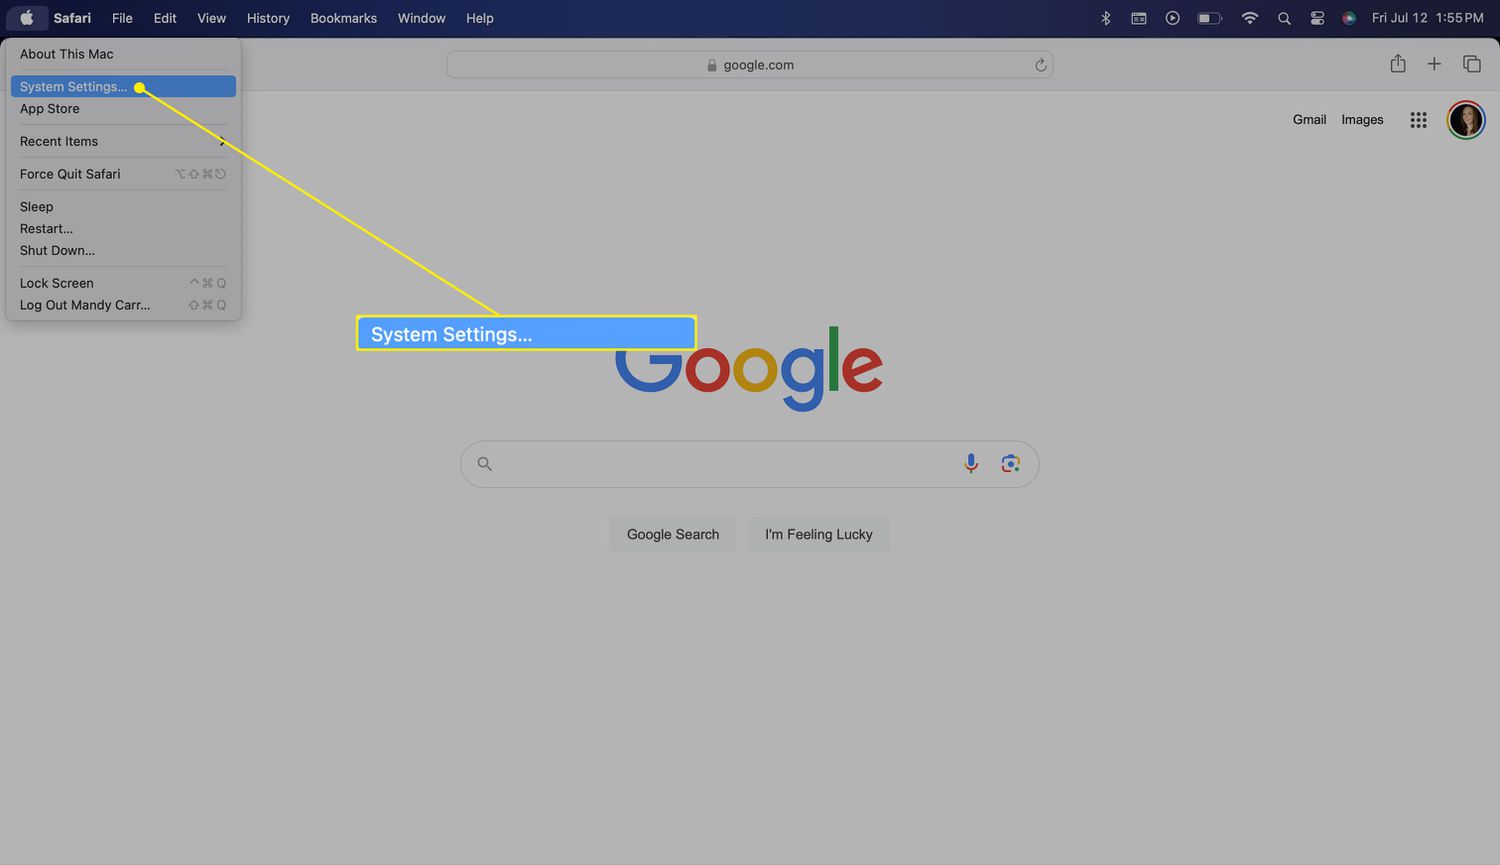This screenshot has height=865, width=1500.
Task: Open the Google account avatar menu
Action: (1465, 120)
